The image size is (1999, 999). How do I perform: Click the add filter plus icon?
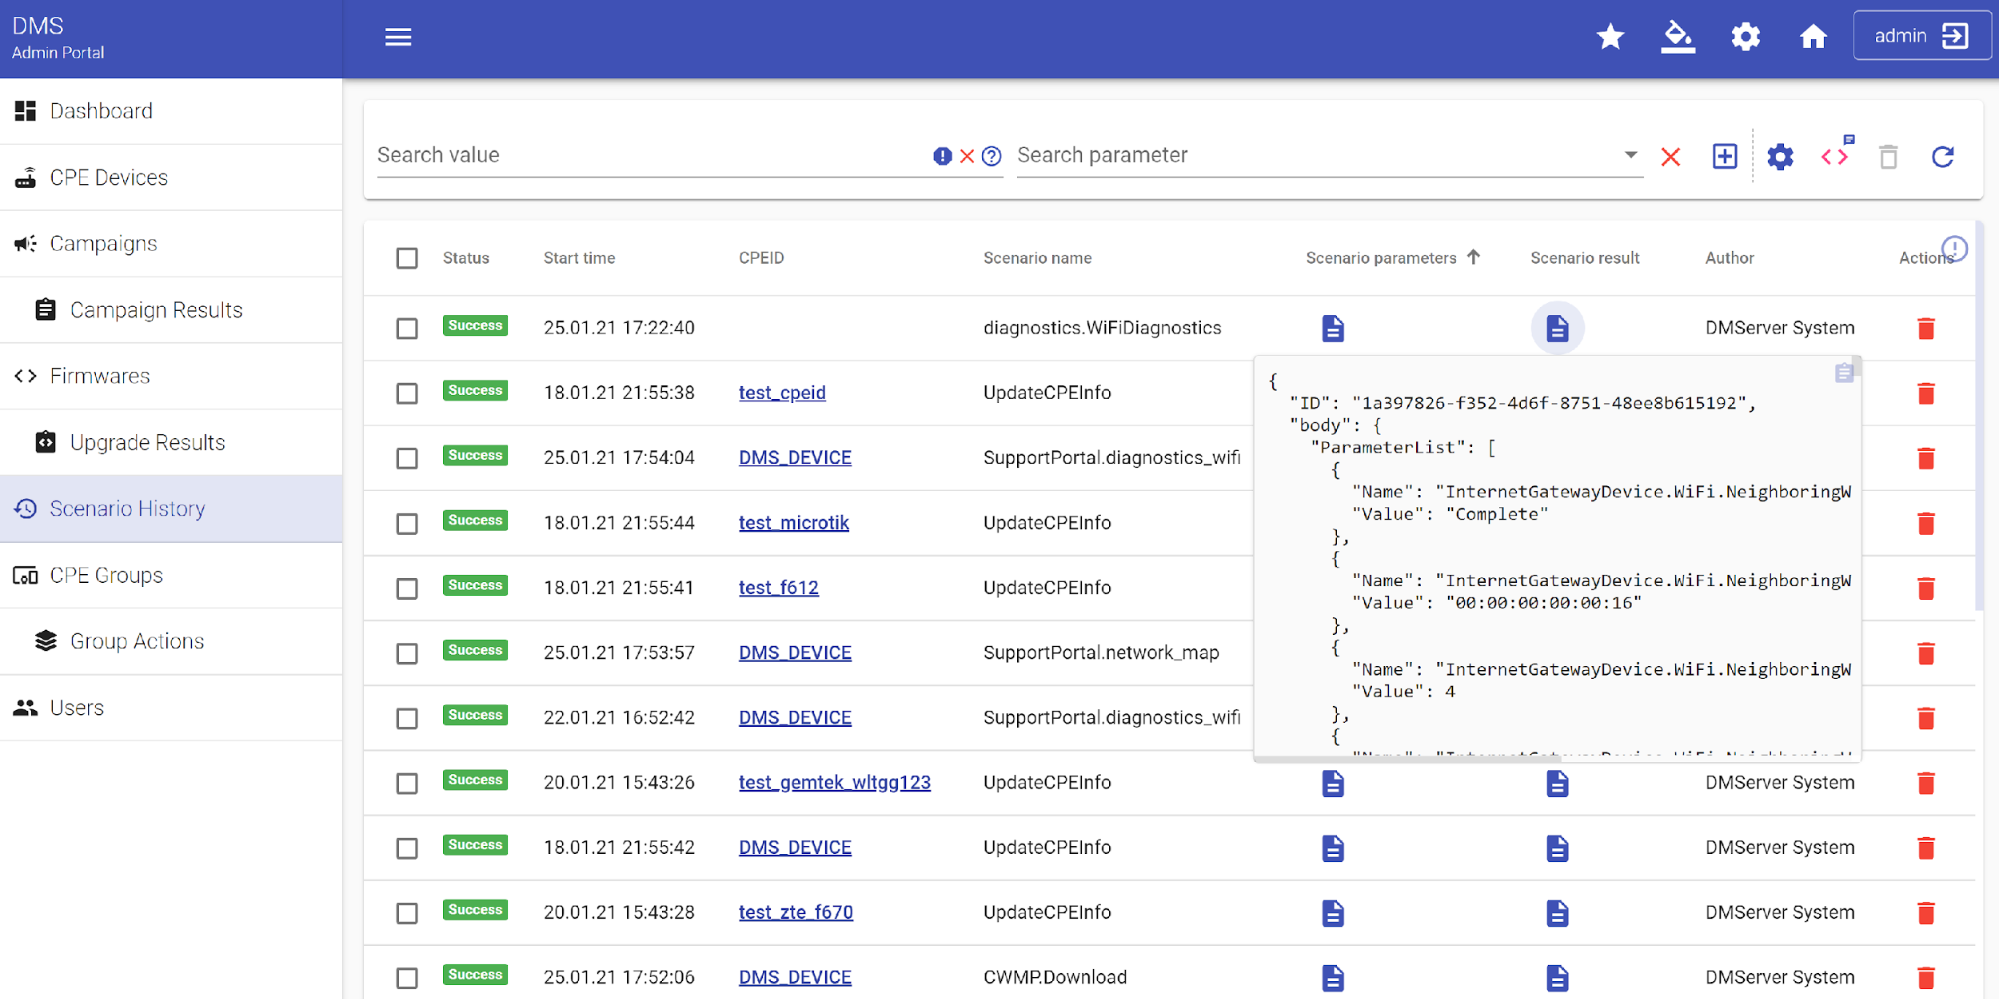click(x=1724, y=157)
